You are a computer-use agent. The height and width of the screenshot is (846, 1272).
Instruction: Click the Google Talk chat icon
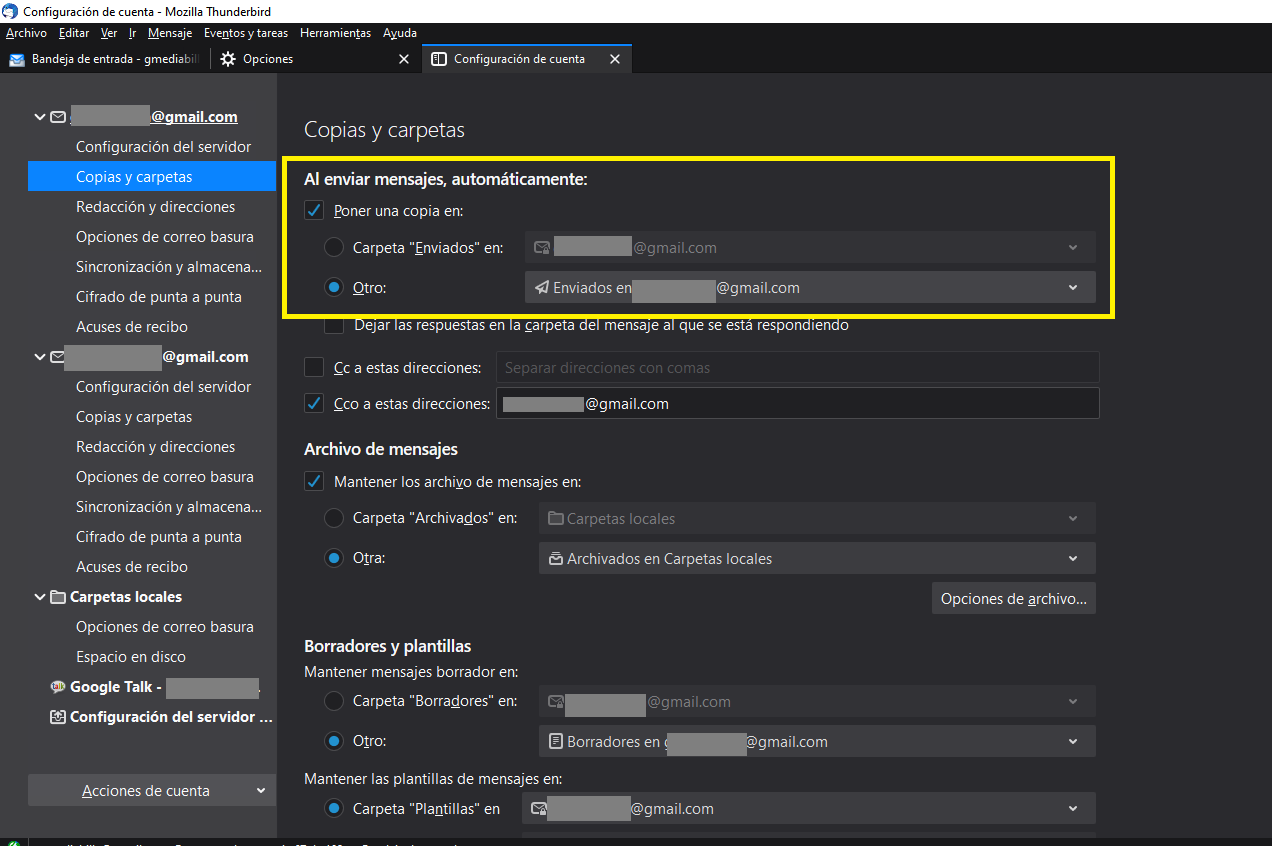(x=58, y=687)
